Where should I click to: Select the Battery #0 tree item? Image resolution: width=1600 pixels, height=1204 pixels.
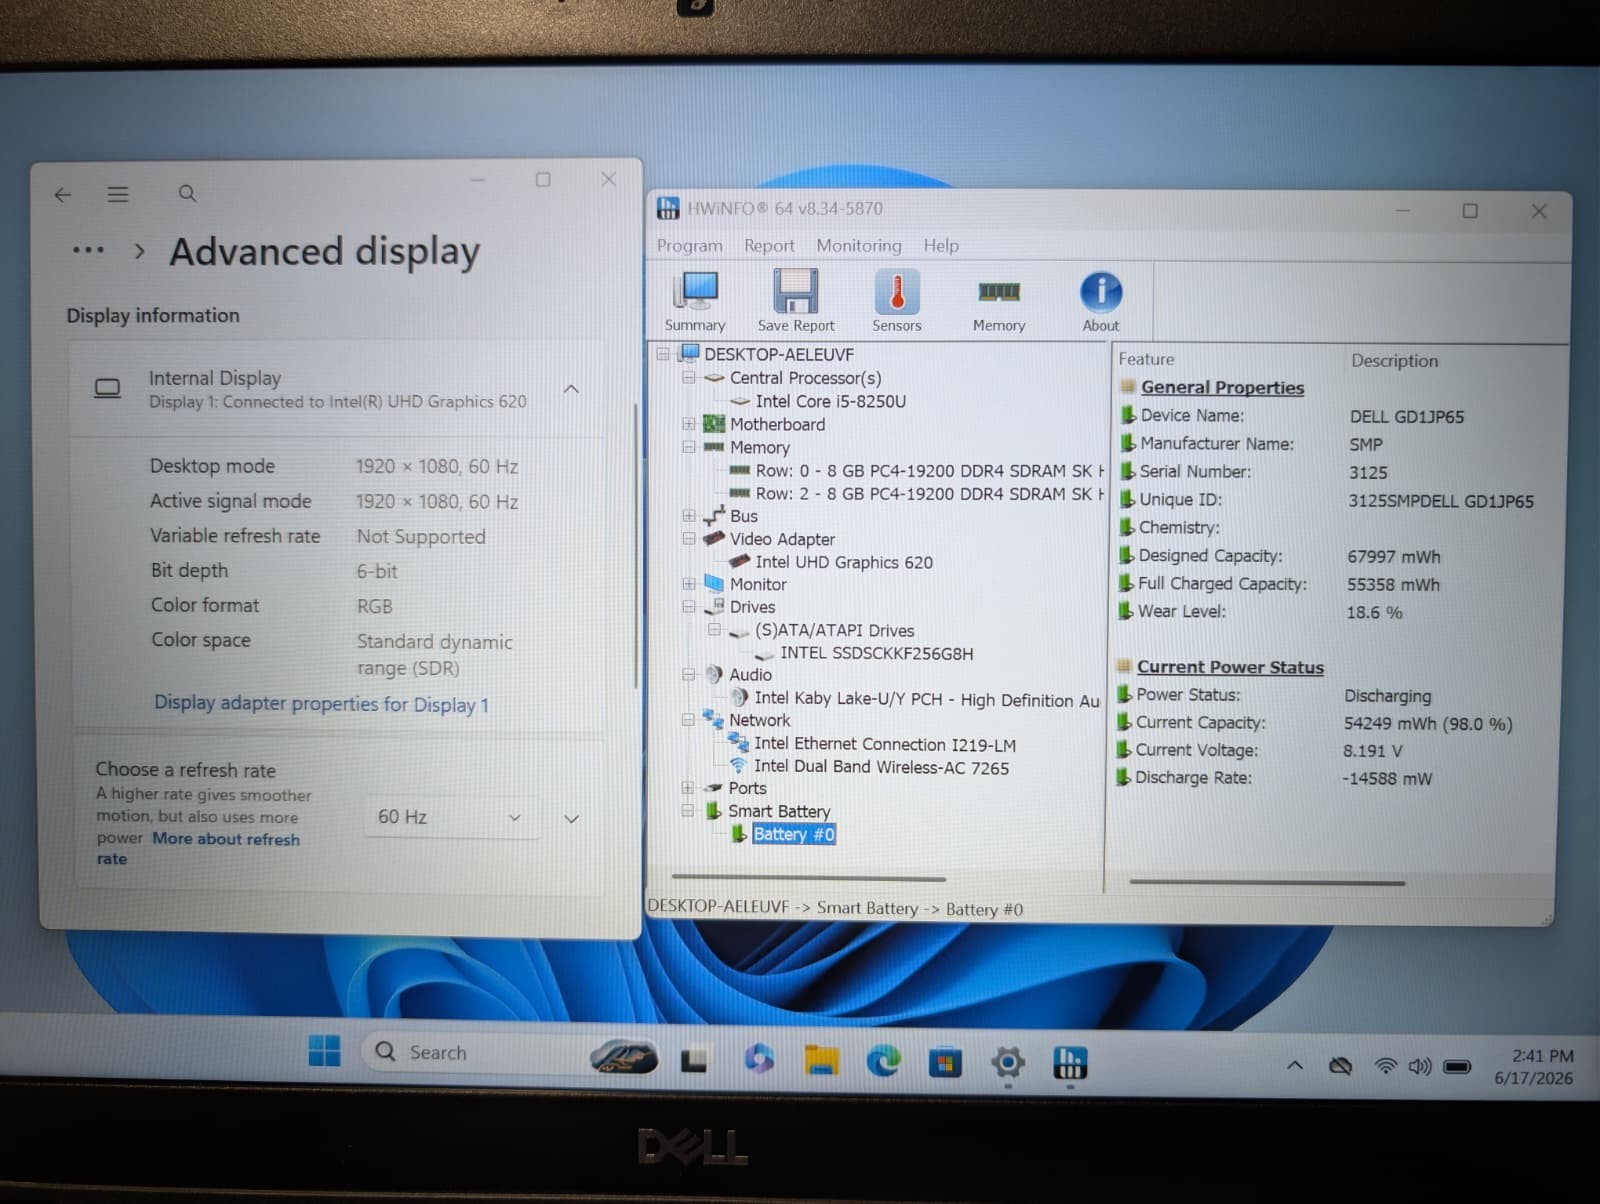point(794,834)
